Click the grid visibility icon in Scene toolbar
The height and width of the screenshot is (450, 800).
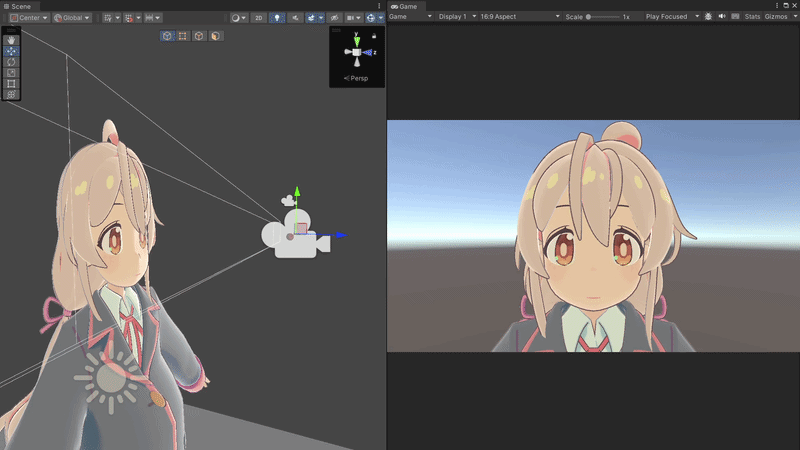point(108,18)
